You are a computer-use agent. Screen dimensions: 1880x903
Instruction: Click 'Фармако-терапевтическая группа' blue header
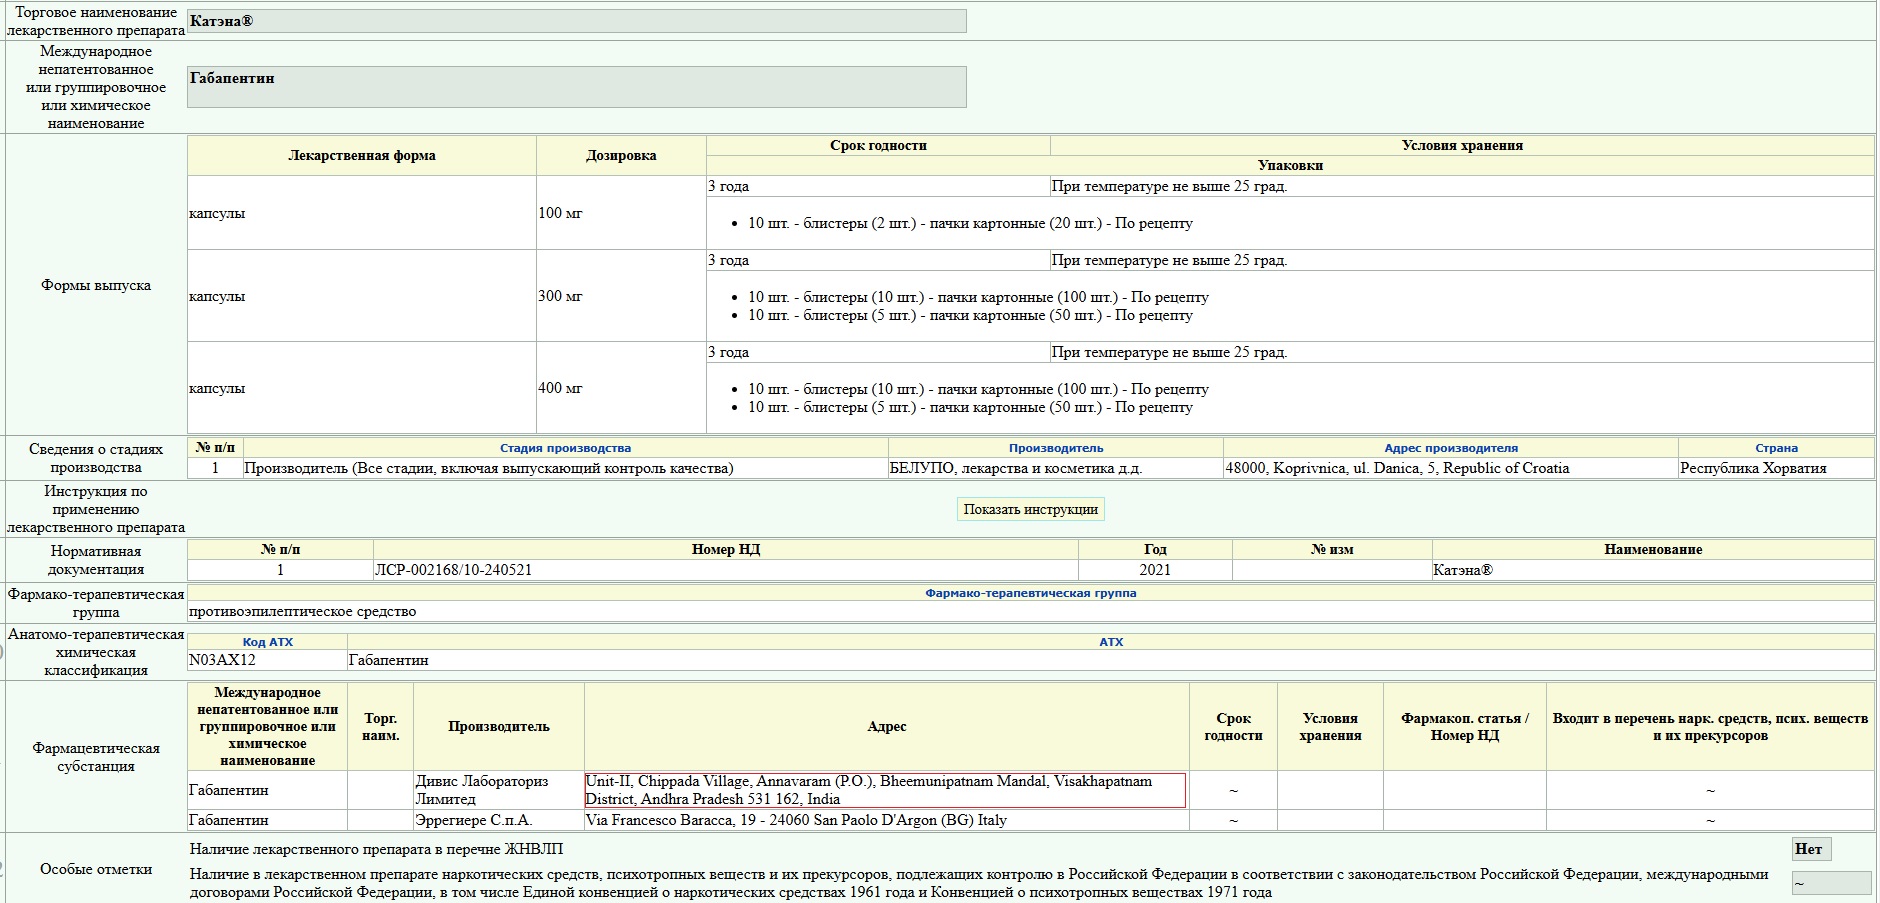pos(1030,593)
